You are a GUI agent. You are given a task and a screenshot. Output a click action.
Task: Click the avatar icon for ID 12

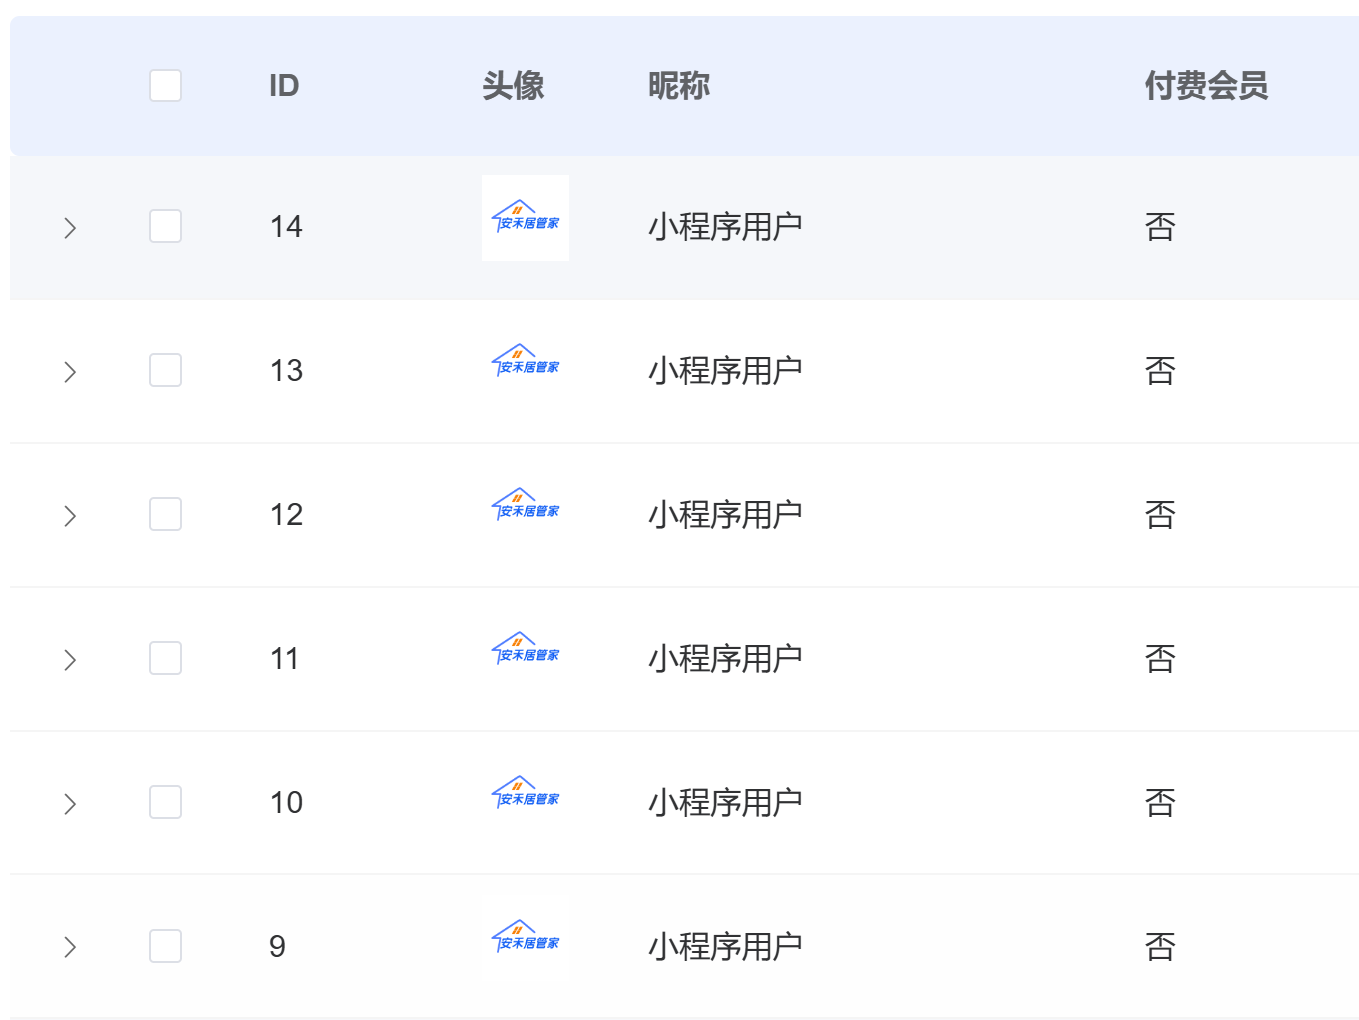point(525,506)
